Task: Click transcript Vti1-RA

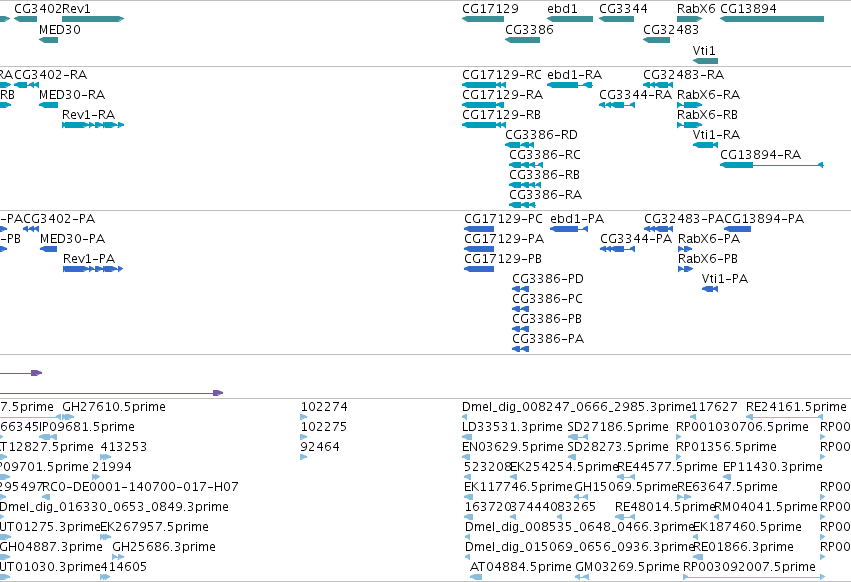Action: [x=716, y=135]
